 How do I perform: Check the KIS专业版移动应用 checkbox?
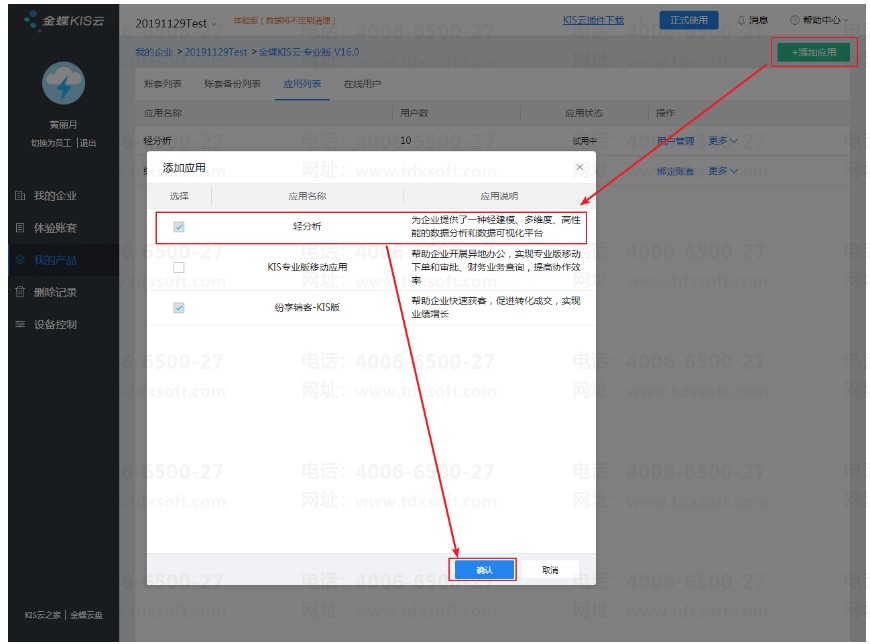click(x=179, y=267)
